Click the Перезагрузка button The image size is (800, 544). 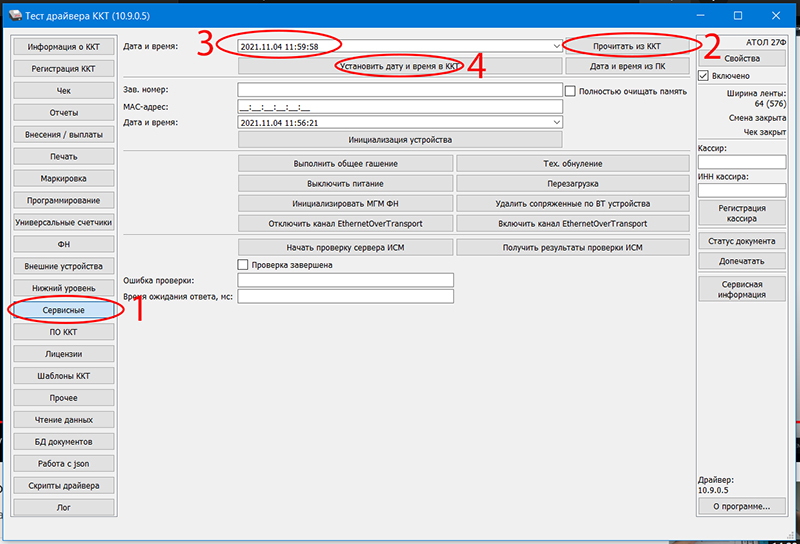click(573, 184)
